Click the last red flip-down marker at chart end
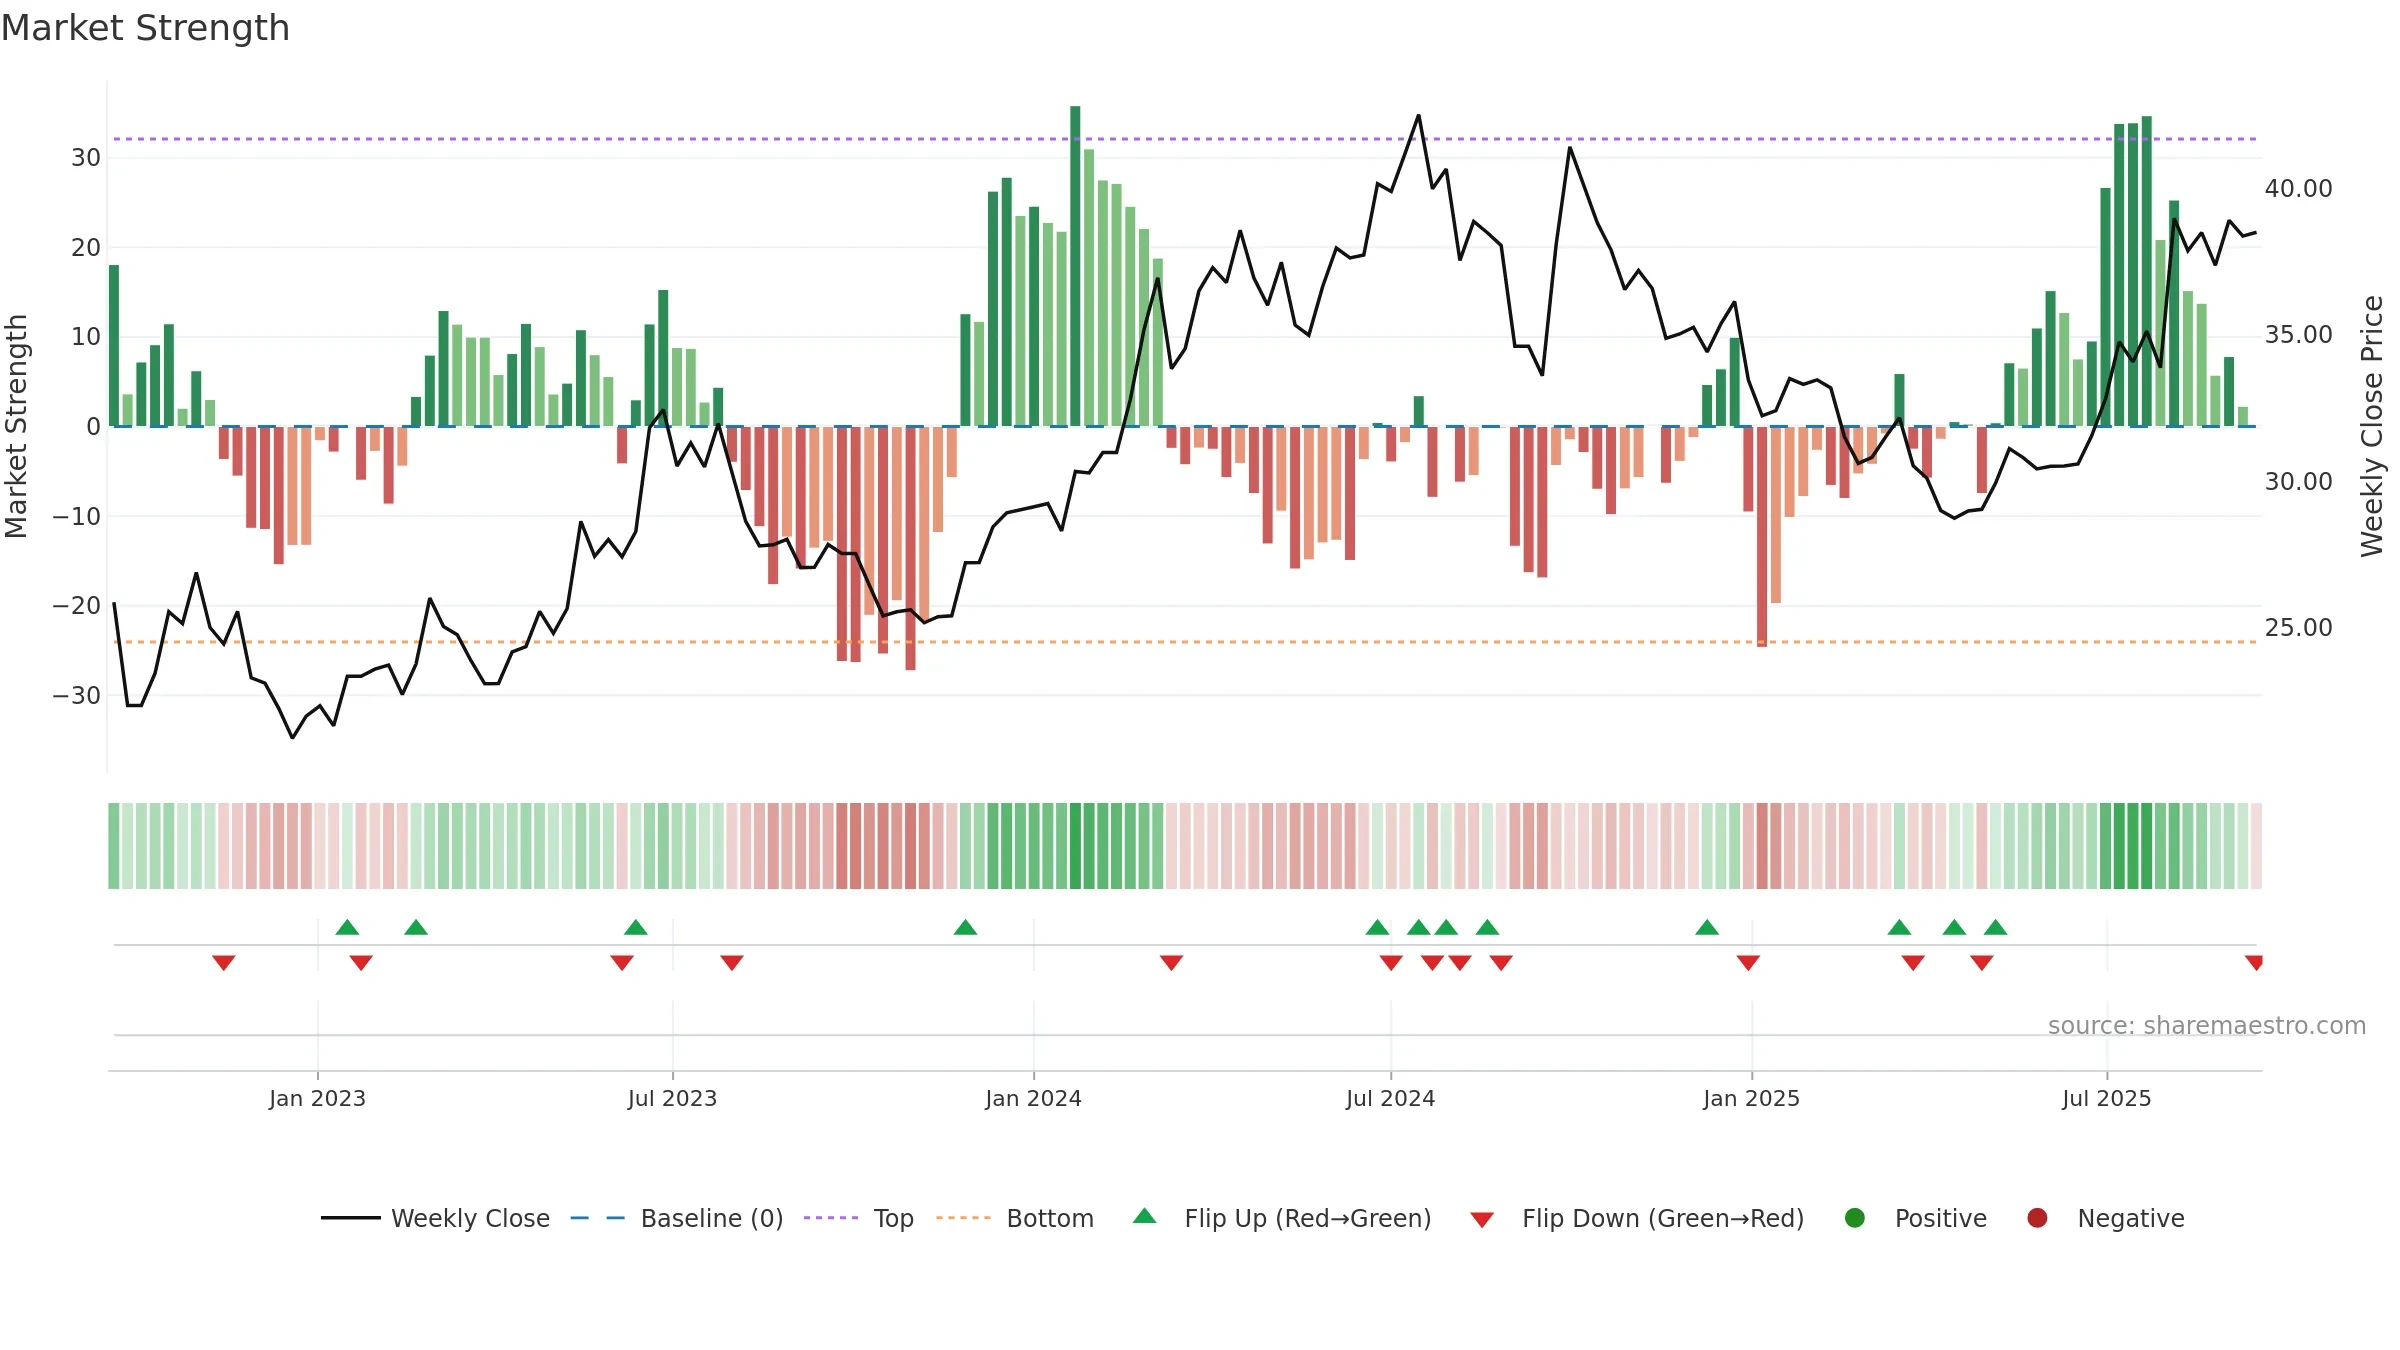2400x1350 pixels. click(x=2254, y=963)
